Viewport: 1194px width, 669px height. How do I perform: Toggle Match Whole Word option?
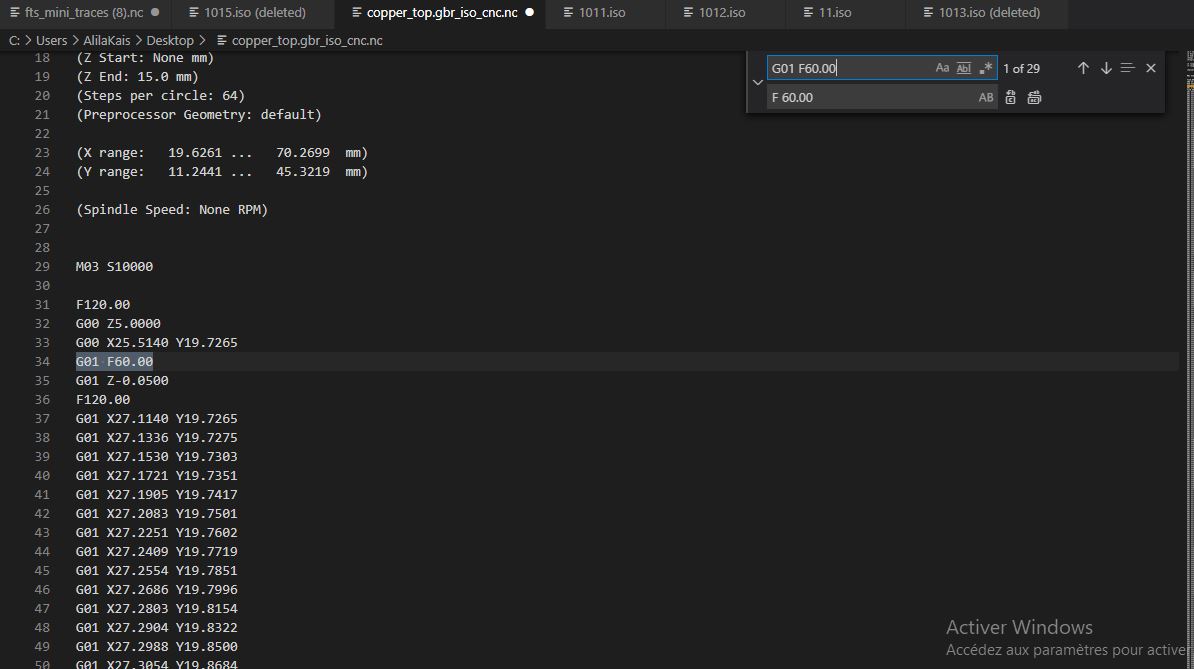[x=963, y=68]
